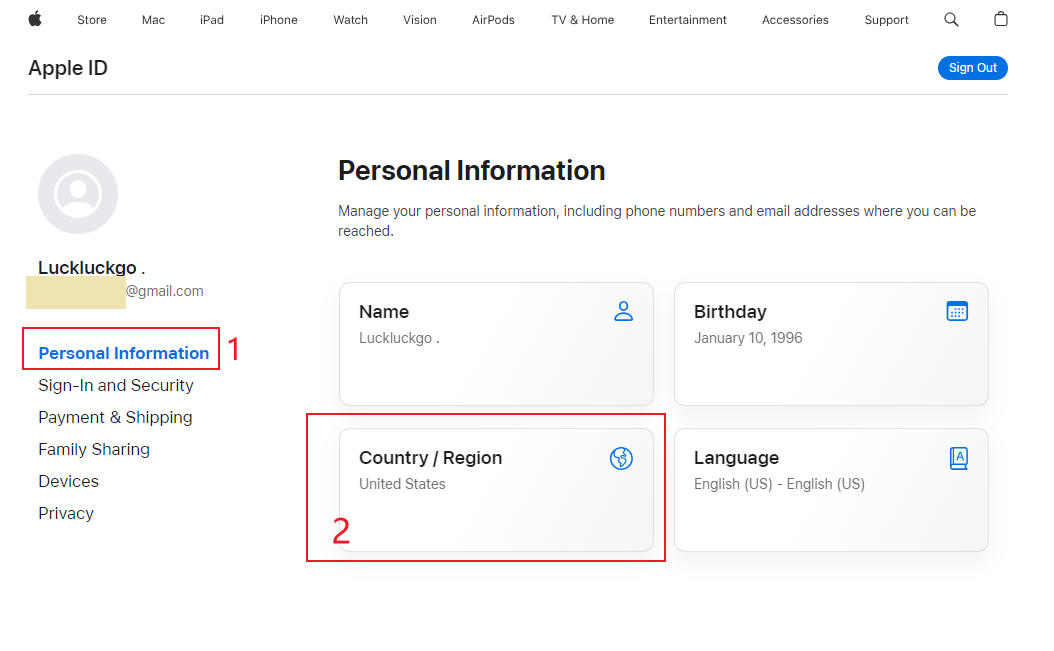The height and width of the screenshot is (651, 1054).
Task: Click the 'January 10, 1996' birthday value
Action: 748,338
